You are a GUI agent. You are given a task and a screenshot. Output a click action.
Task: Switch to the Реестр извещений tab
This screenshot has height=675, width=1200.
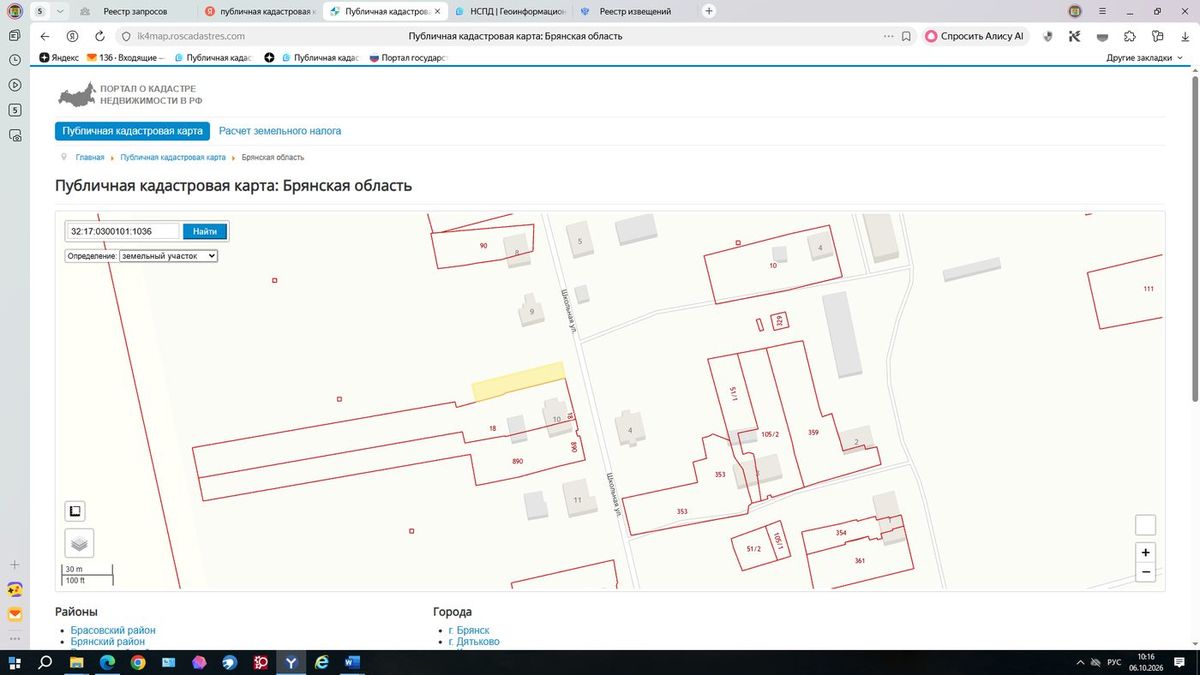(636, 11)
